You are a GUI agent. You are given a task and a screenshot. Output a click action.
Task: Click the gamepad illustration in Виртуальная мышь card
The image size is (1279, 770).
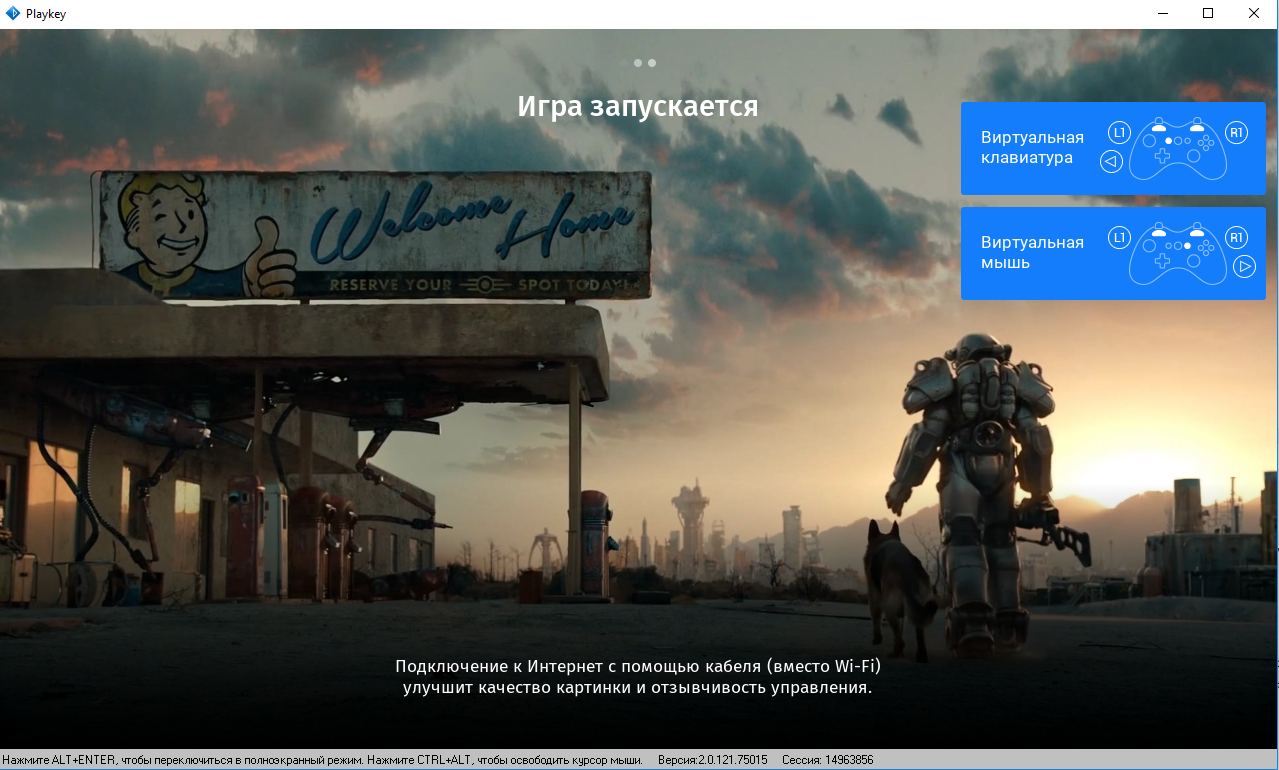click(x=1178, y=254)
